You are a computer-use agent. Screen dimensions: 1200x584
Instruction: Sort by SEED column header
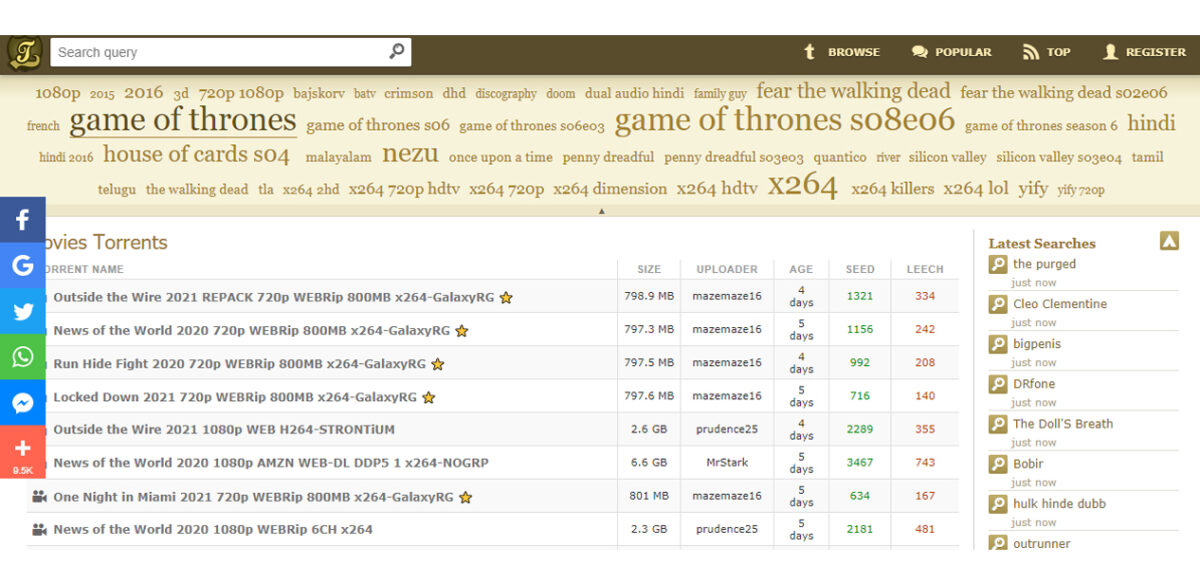(860, 269)
